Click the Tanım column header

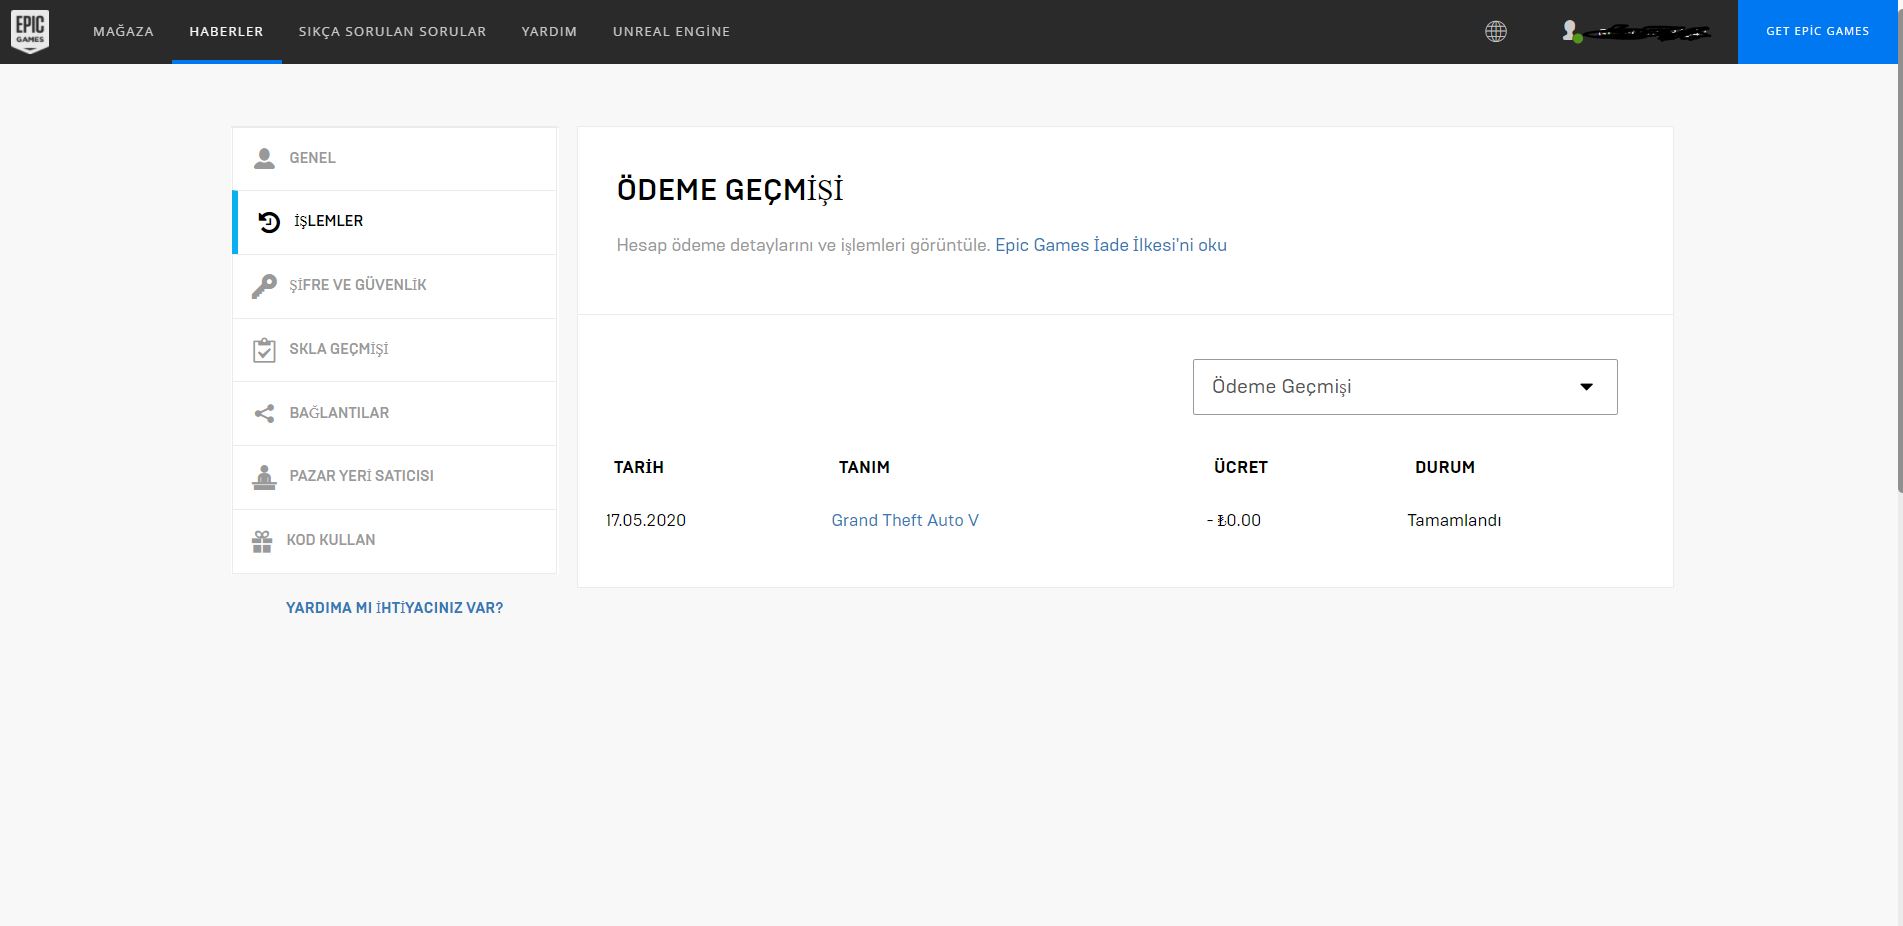click(x=864, y=467)
